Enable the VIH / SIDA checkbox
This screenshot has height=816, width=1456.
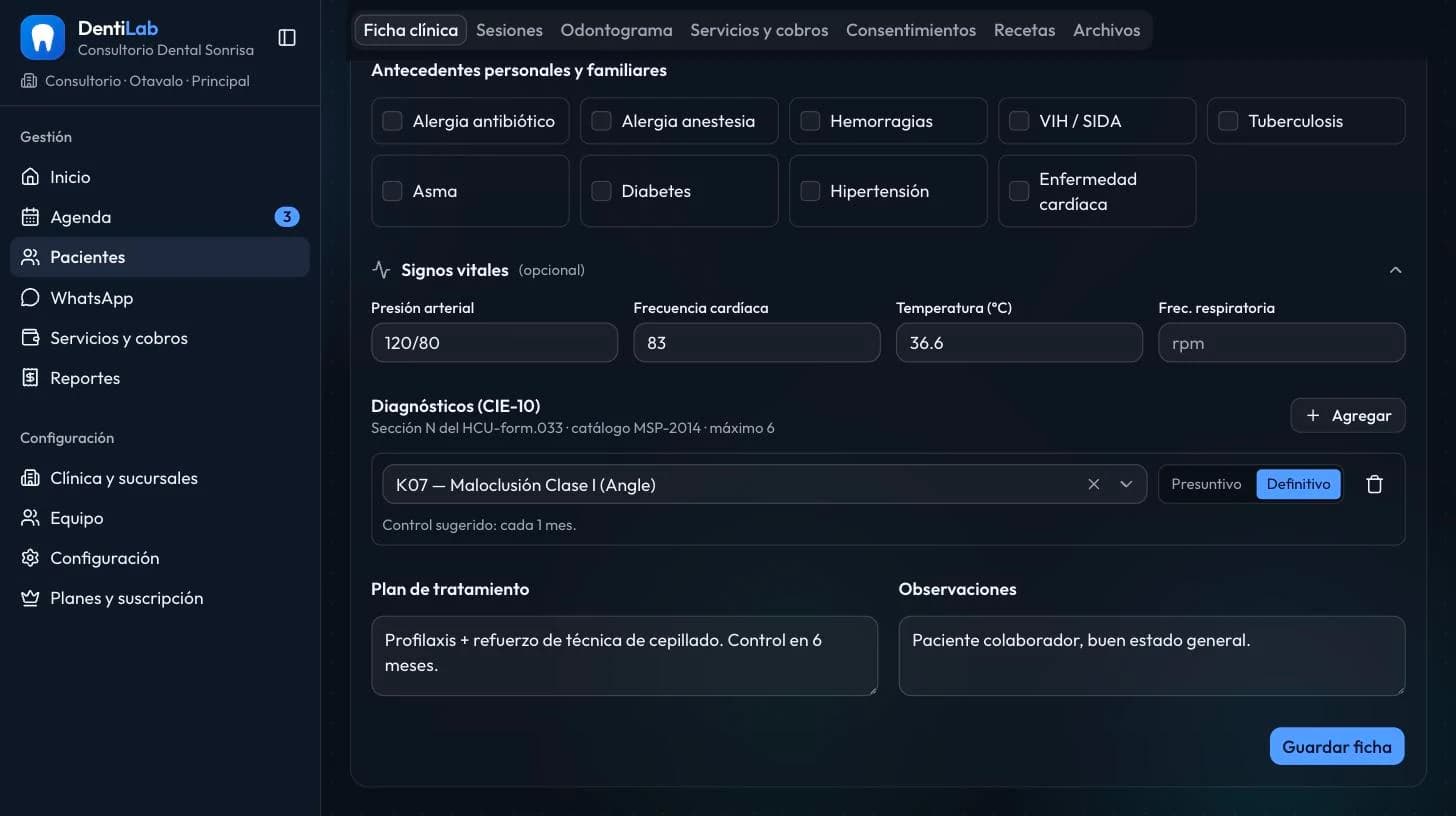[1019, 121]
